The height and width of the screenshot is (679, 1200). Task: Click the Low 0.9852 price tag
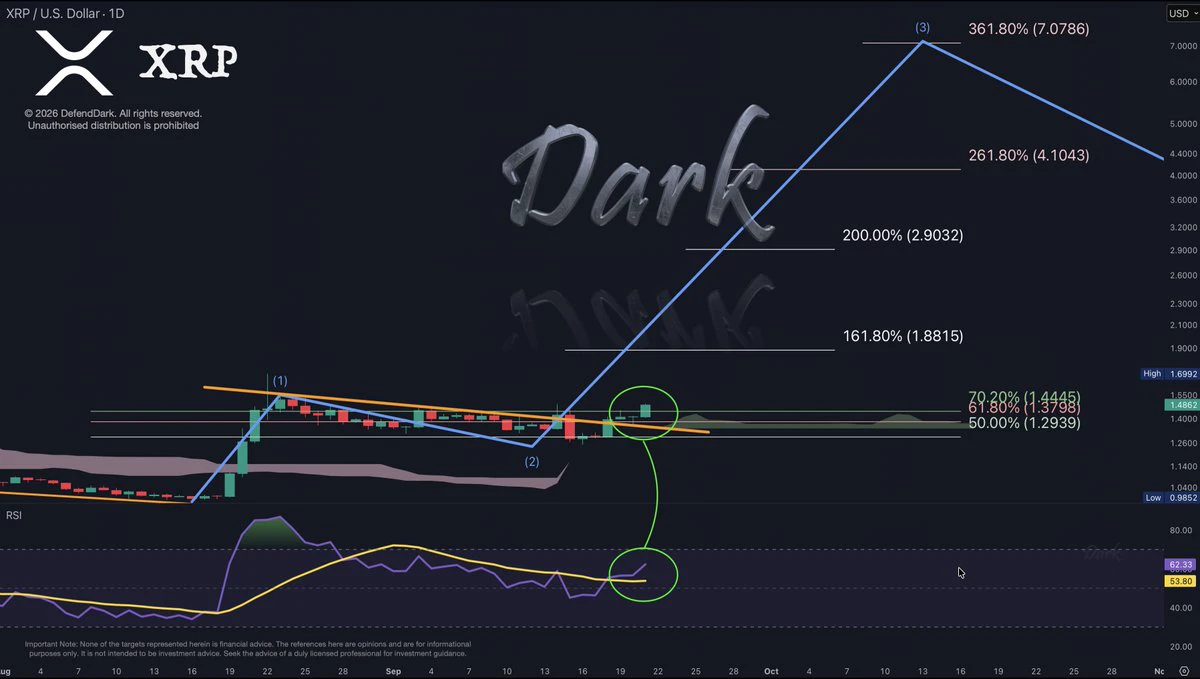[1169, 498]
